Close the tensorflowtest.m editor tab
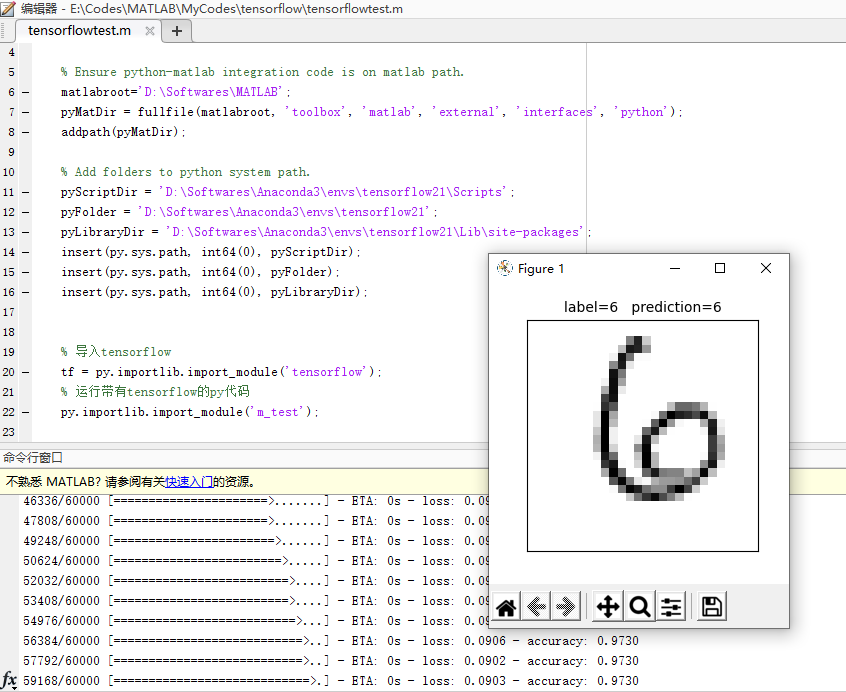 coord(150,31)
